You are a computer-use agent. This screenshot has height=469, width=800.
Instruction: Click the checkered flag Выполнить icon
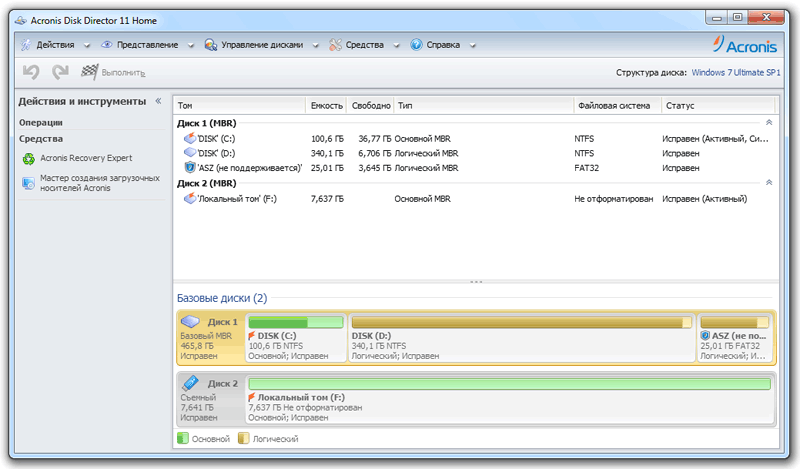tap(89, 72)
